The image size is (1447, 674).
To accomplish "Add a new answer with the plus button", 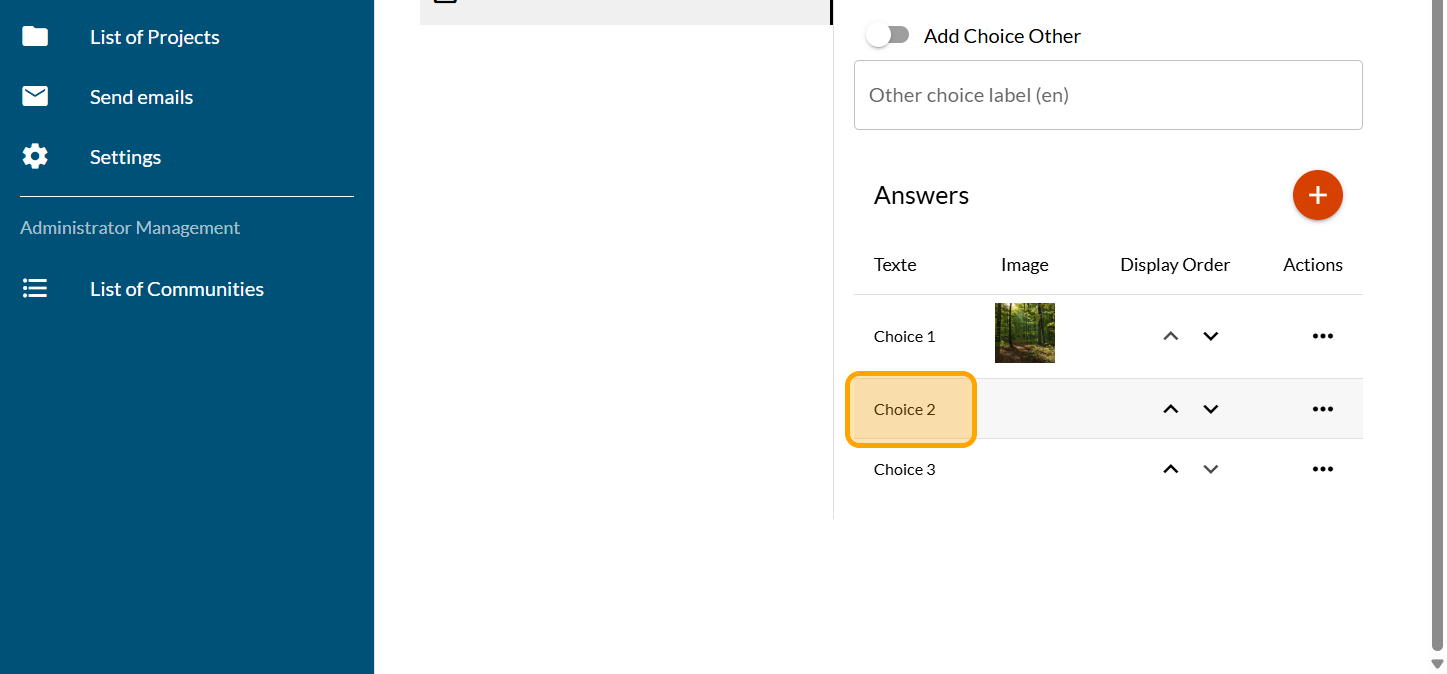I will click(x=1317, y=195).
